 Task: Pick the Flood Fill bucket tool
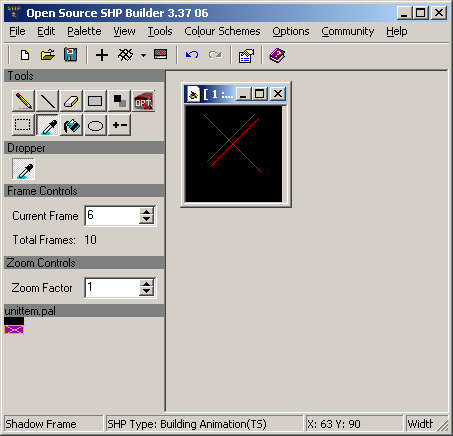click(x=71, y=125)
